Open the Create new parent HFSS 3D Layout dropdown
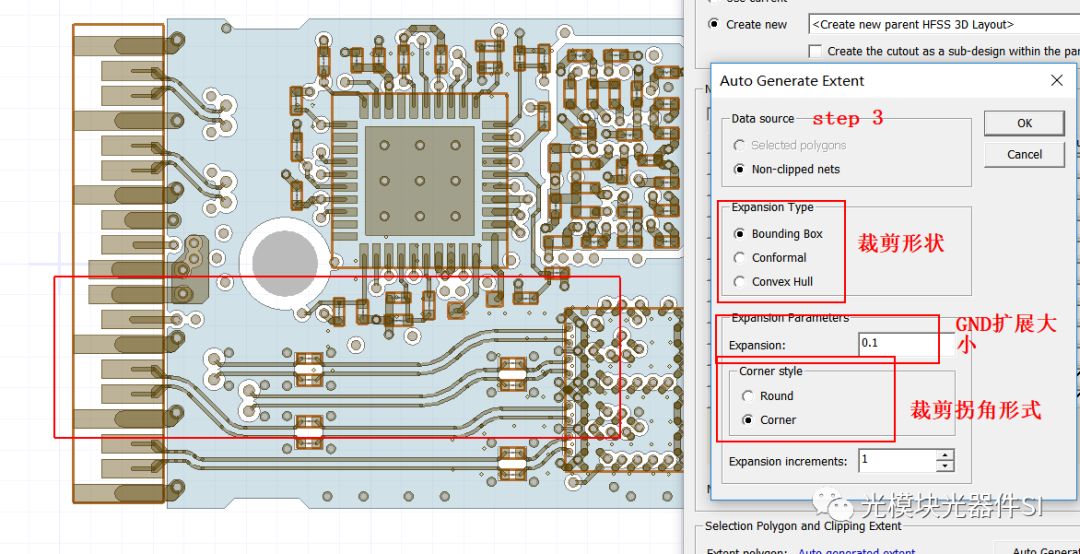 (944, 24)
